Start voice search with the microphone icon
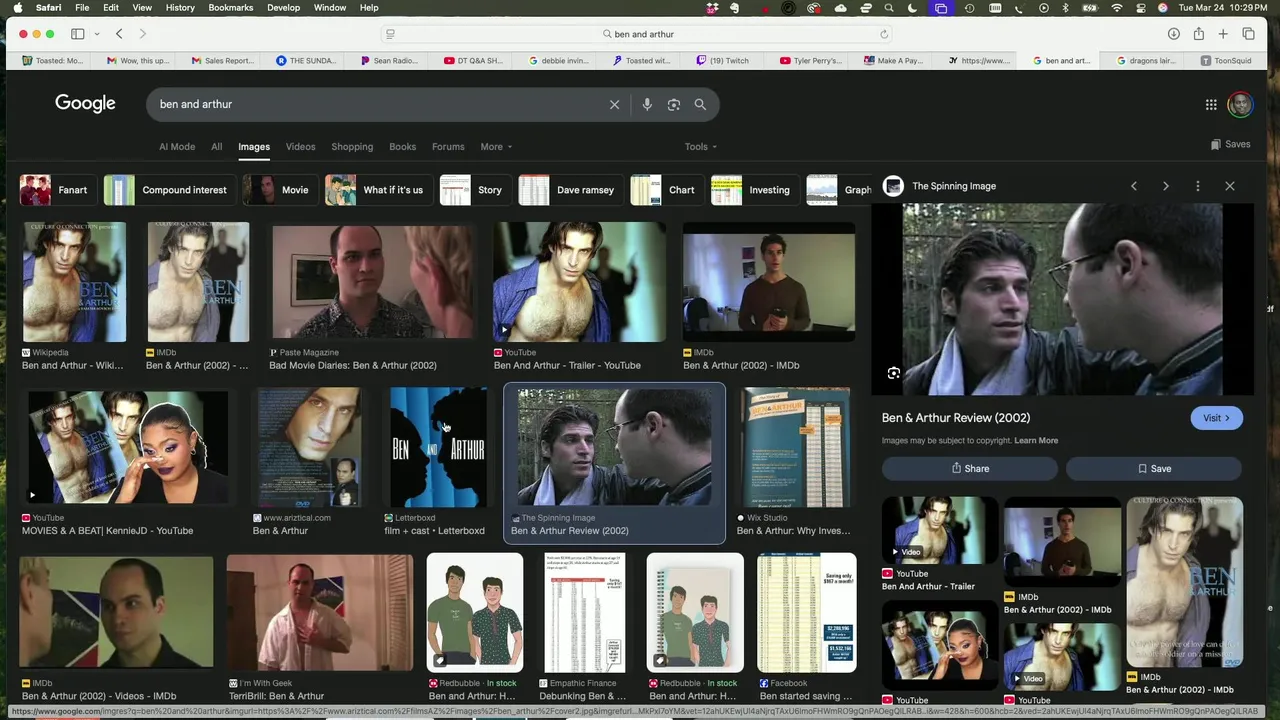 click(647, 104)
